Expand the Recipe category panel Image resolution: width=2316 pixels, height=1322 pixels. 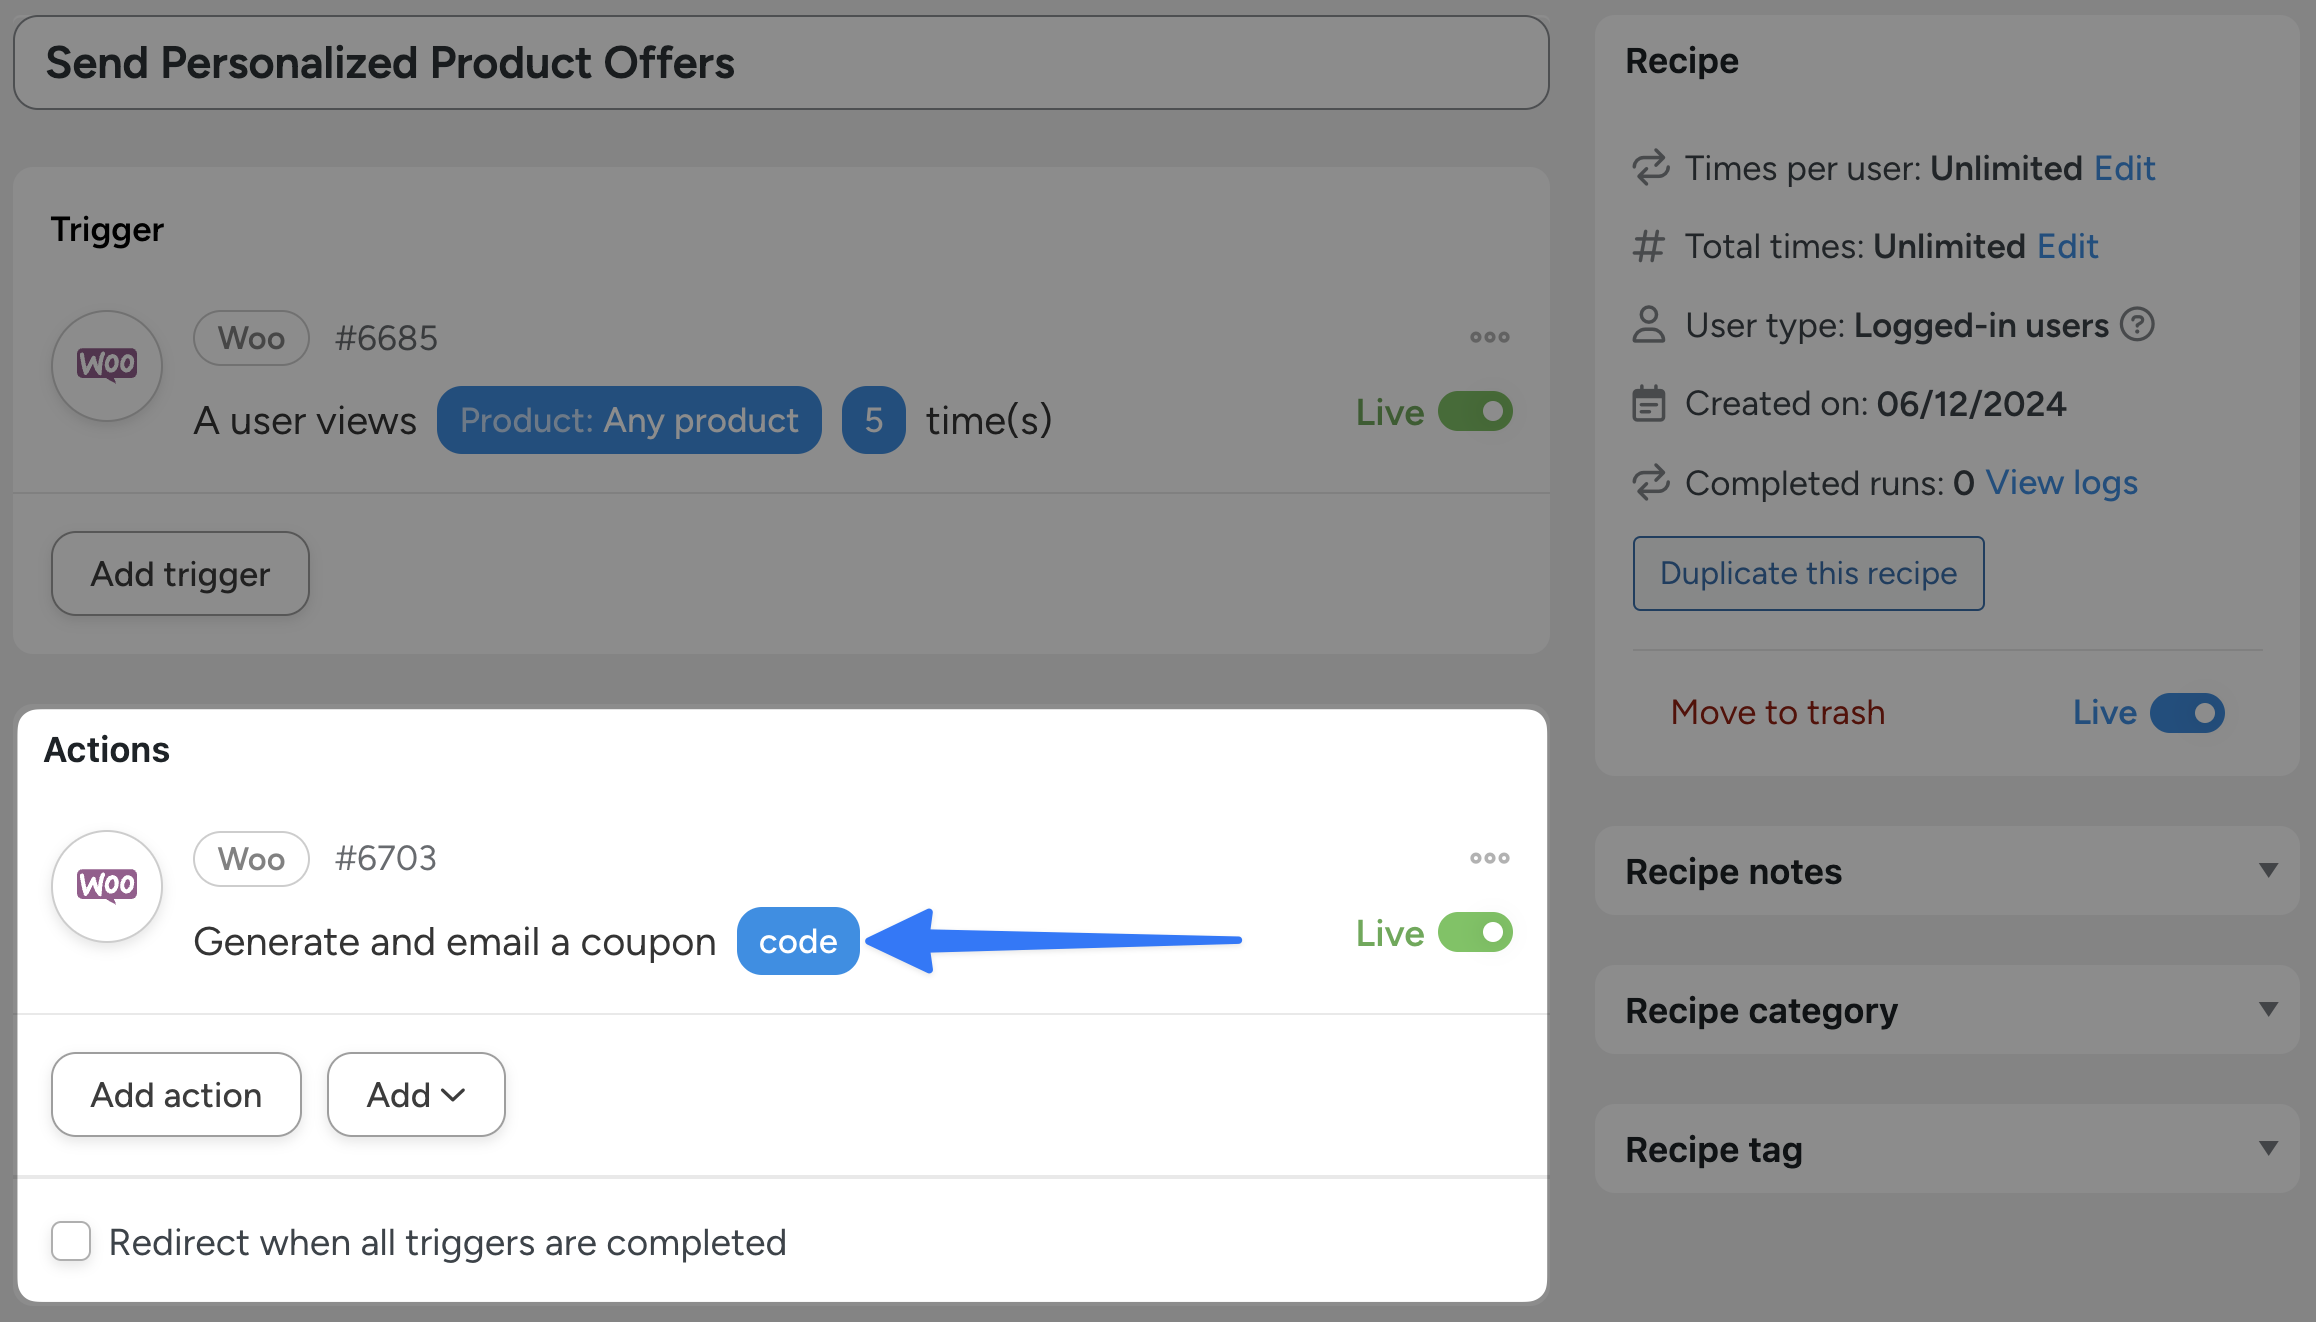(2268, 1010)
